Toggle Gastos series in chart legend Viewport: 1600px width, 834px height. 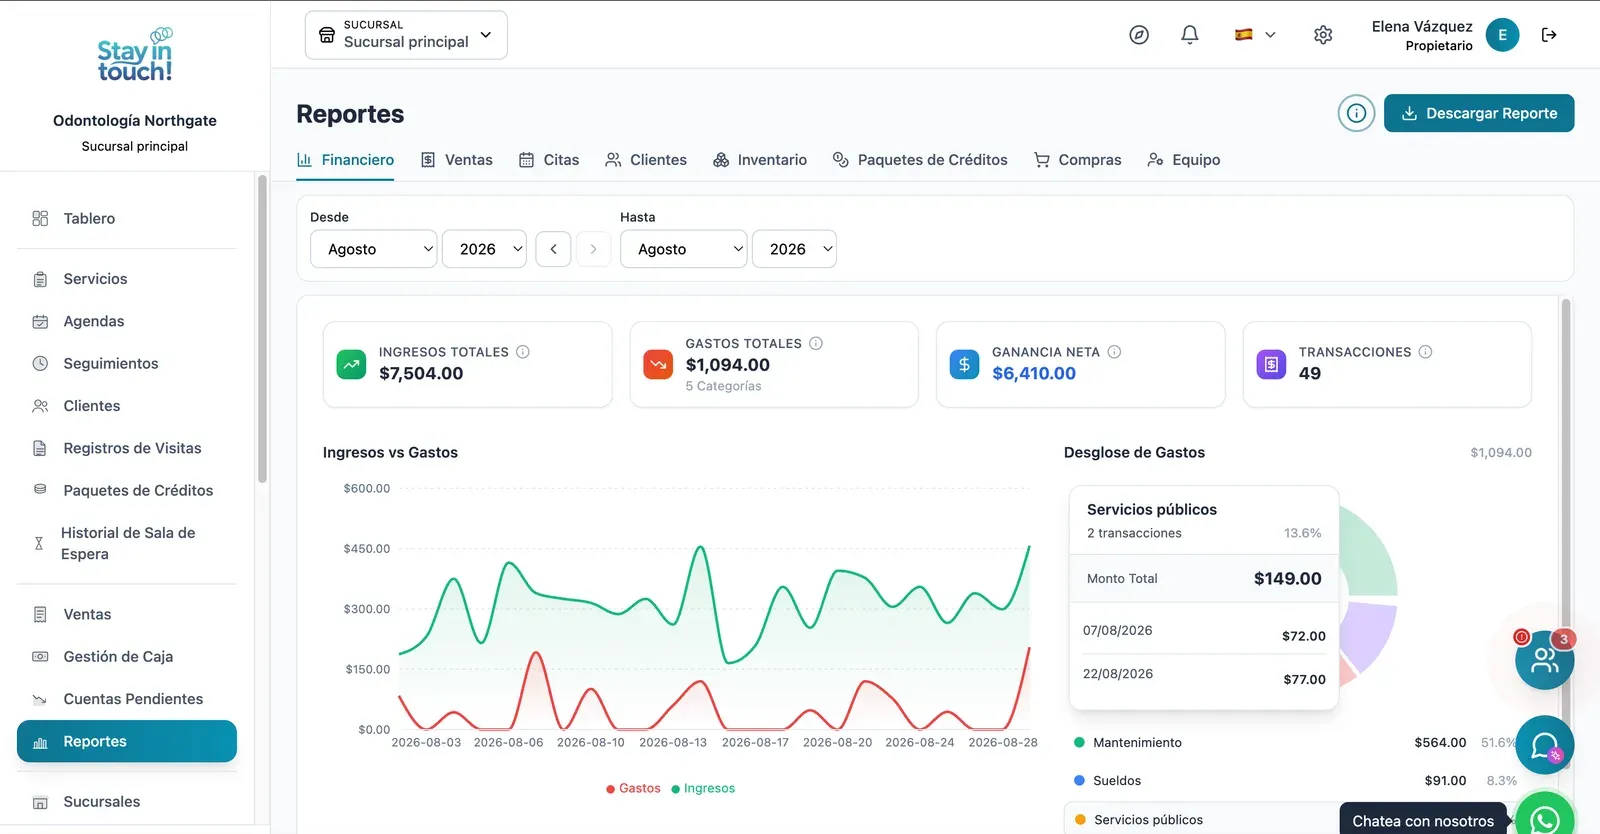[633, 788]
